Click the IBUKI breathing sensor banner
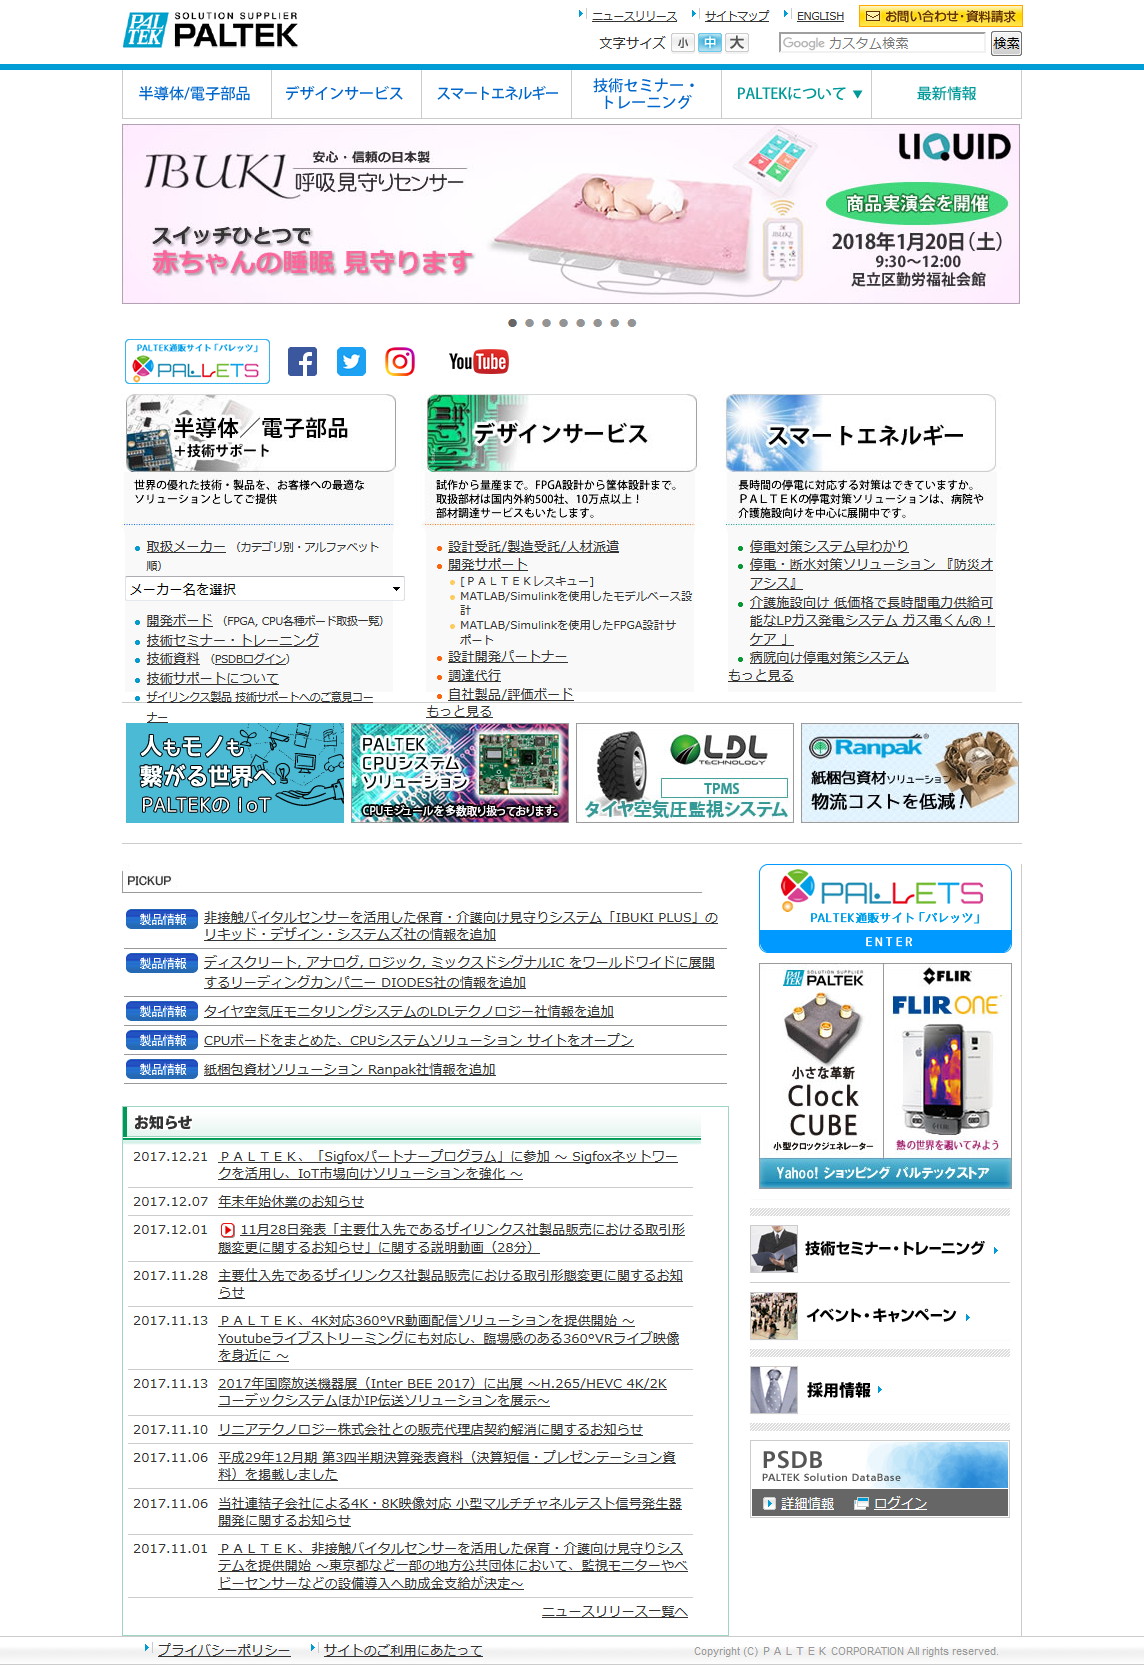This screenshot has width=1144, height=1672. coord(571,214)
